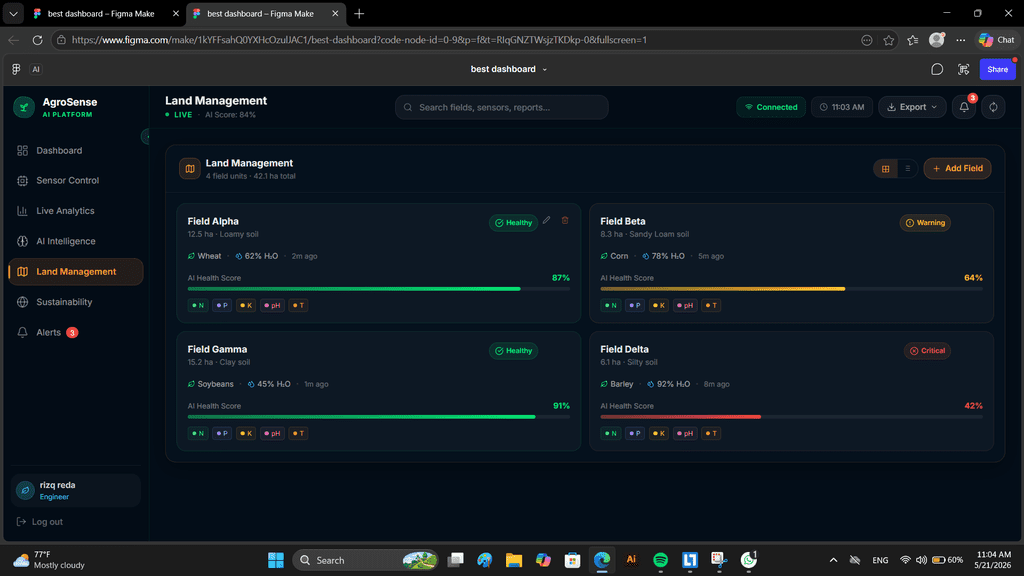Click Field Alpha Healthy status badge
Screen dimensions: 1024x576
513,223
